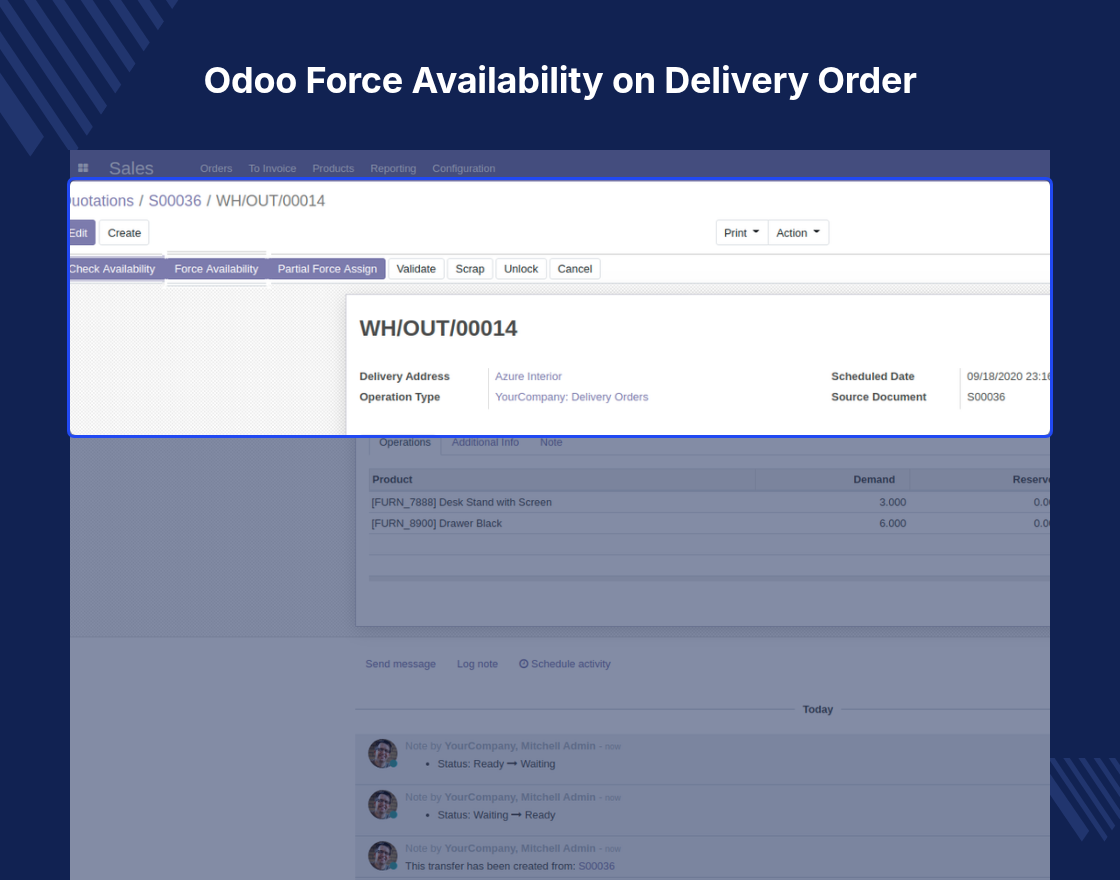Expand the Action dropdown
This screenshot has height=880, width=1120.
coord(798,233)
